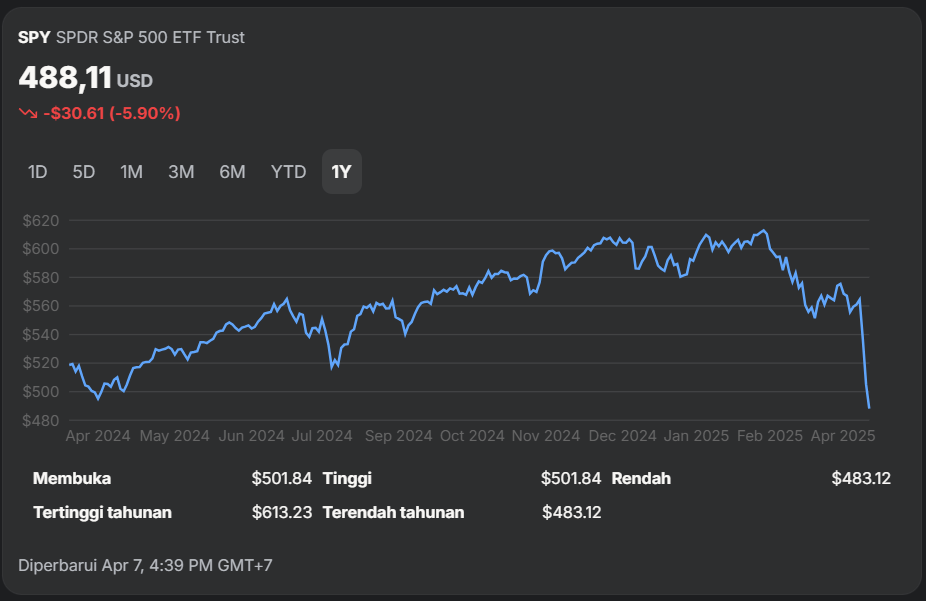The image size is (926, 601).
Task: Click the Nov 2024 axis label
Action: 546,436
